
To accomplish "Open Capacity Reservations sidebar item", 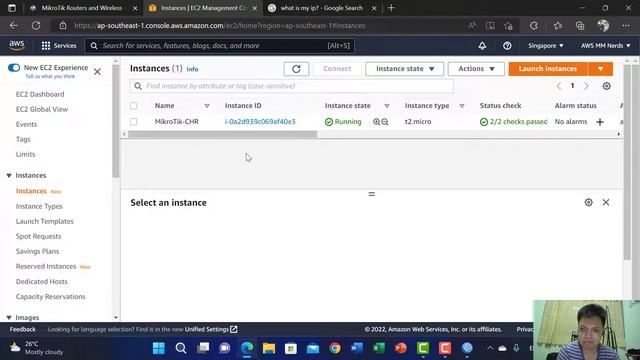I will [x=51, y=297].
